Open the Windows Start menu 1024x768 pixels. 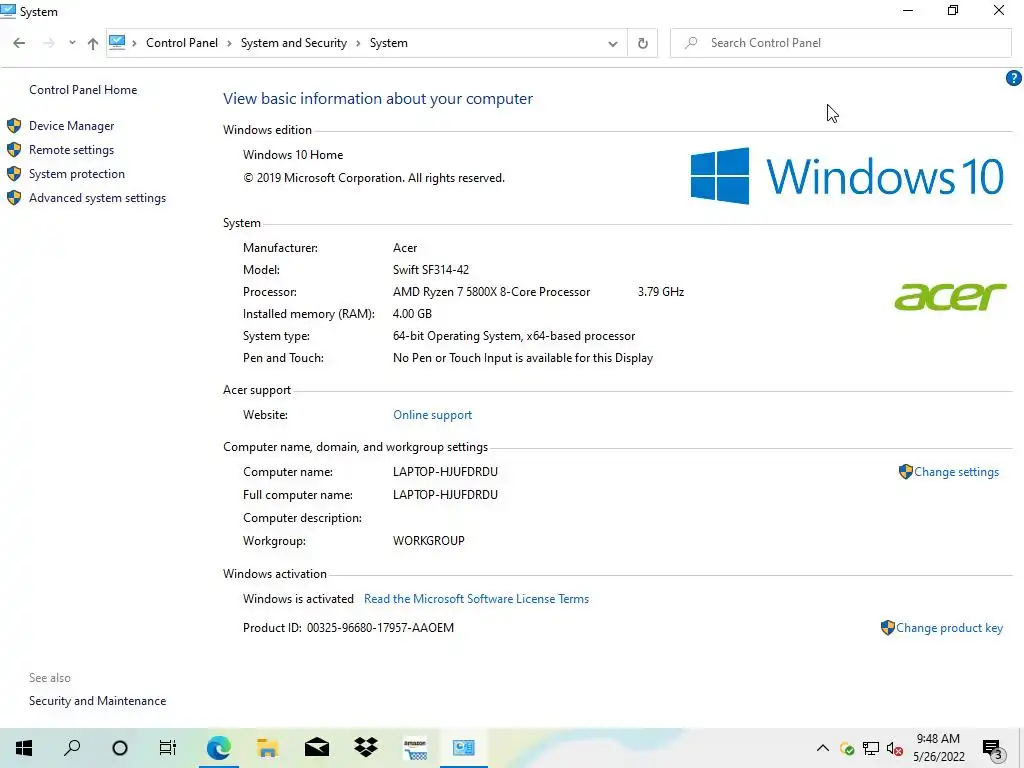click(24, 748)
